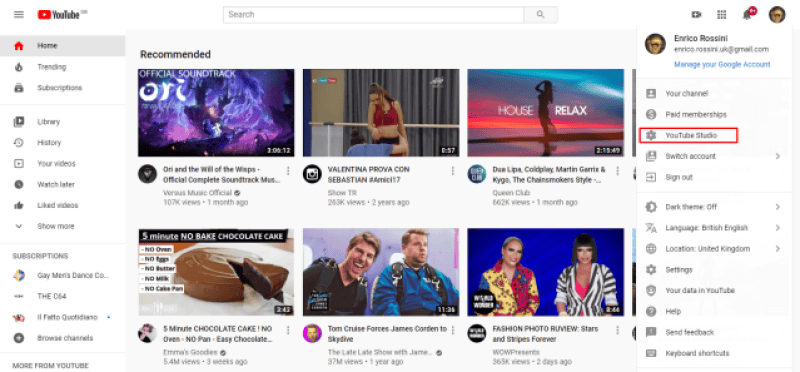Open Gay Men's Dance Co subscription
Image resolution: width=800 pixels, height=372 pixels.
pos(63,276)
